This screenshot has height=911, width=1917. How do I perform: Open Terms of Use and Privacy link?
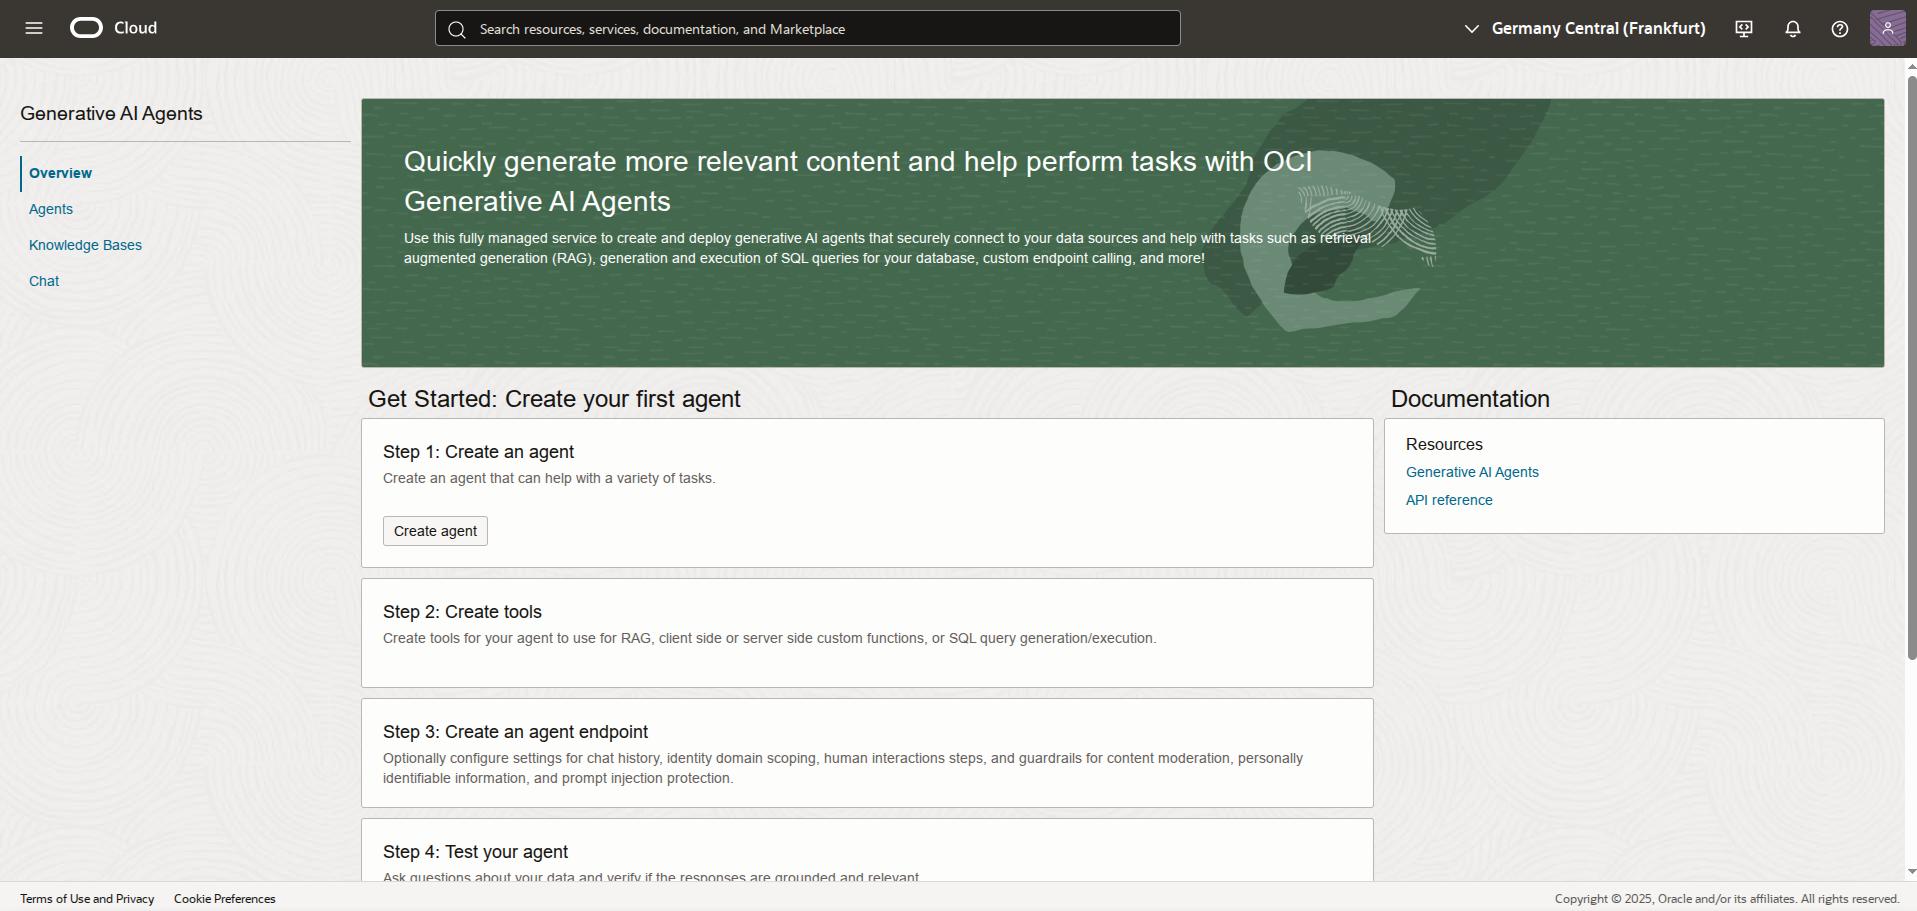pos(87,899)
